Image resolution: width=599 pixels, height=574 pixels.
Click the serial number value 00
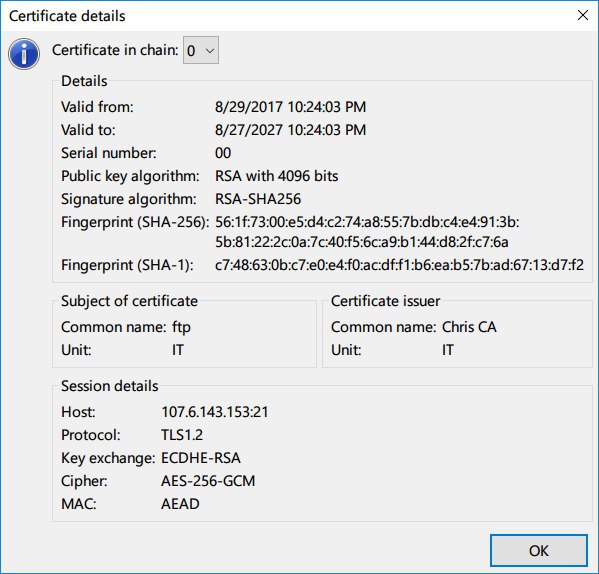point(223,153)
